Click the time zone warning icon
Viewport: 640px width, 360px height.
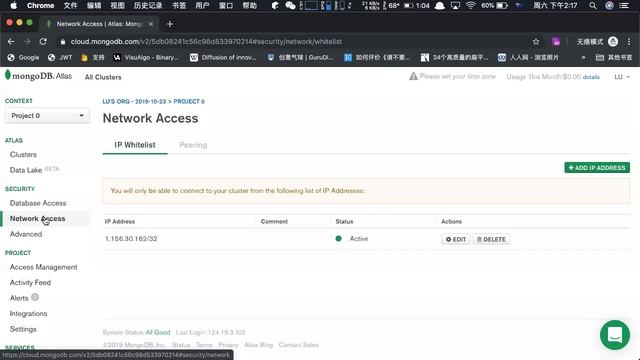click(x=413, y=76)
